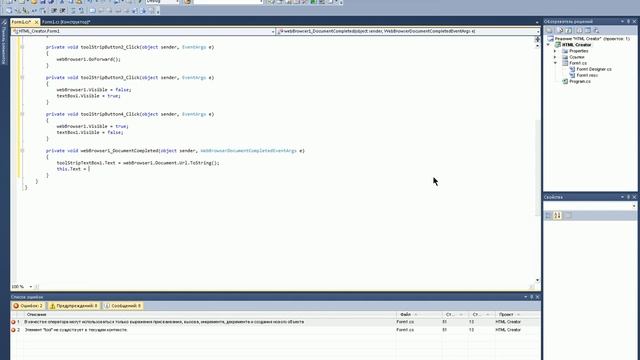Open the vertical Toolbox side tab
The width and height of the screenshot is (640, 360).
pyautogui.click(x=4, y=41)
